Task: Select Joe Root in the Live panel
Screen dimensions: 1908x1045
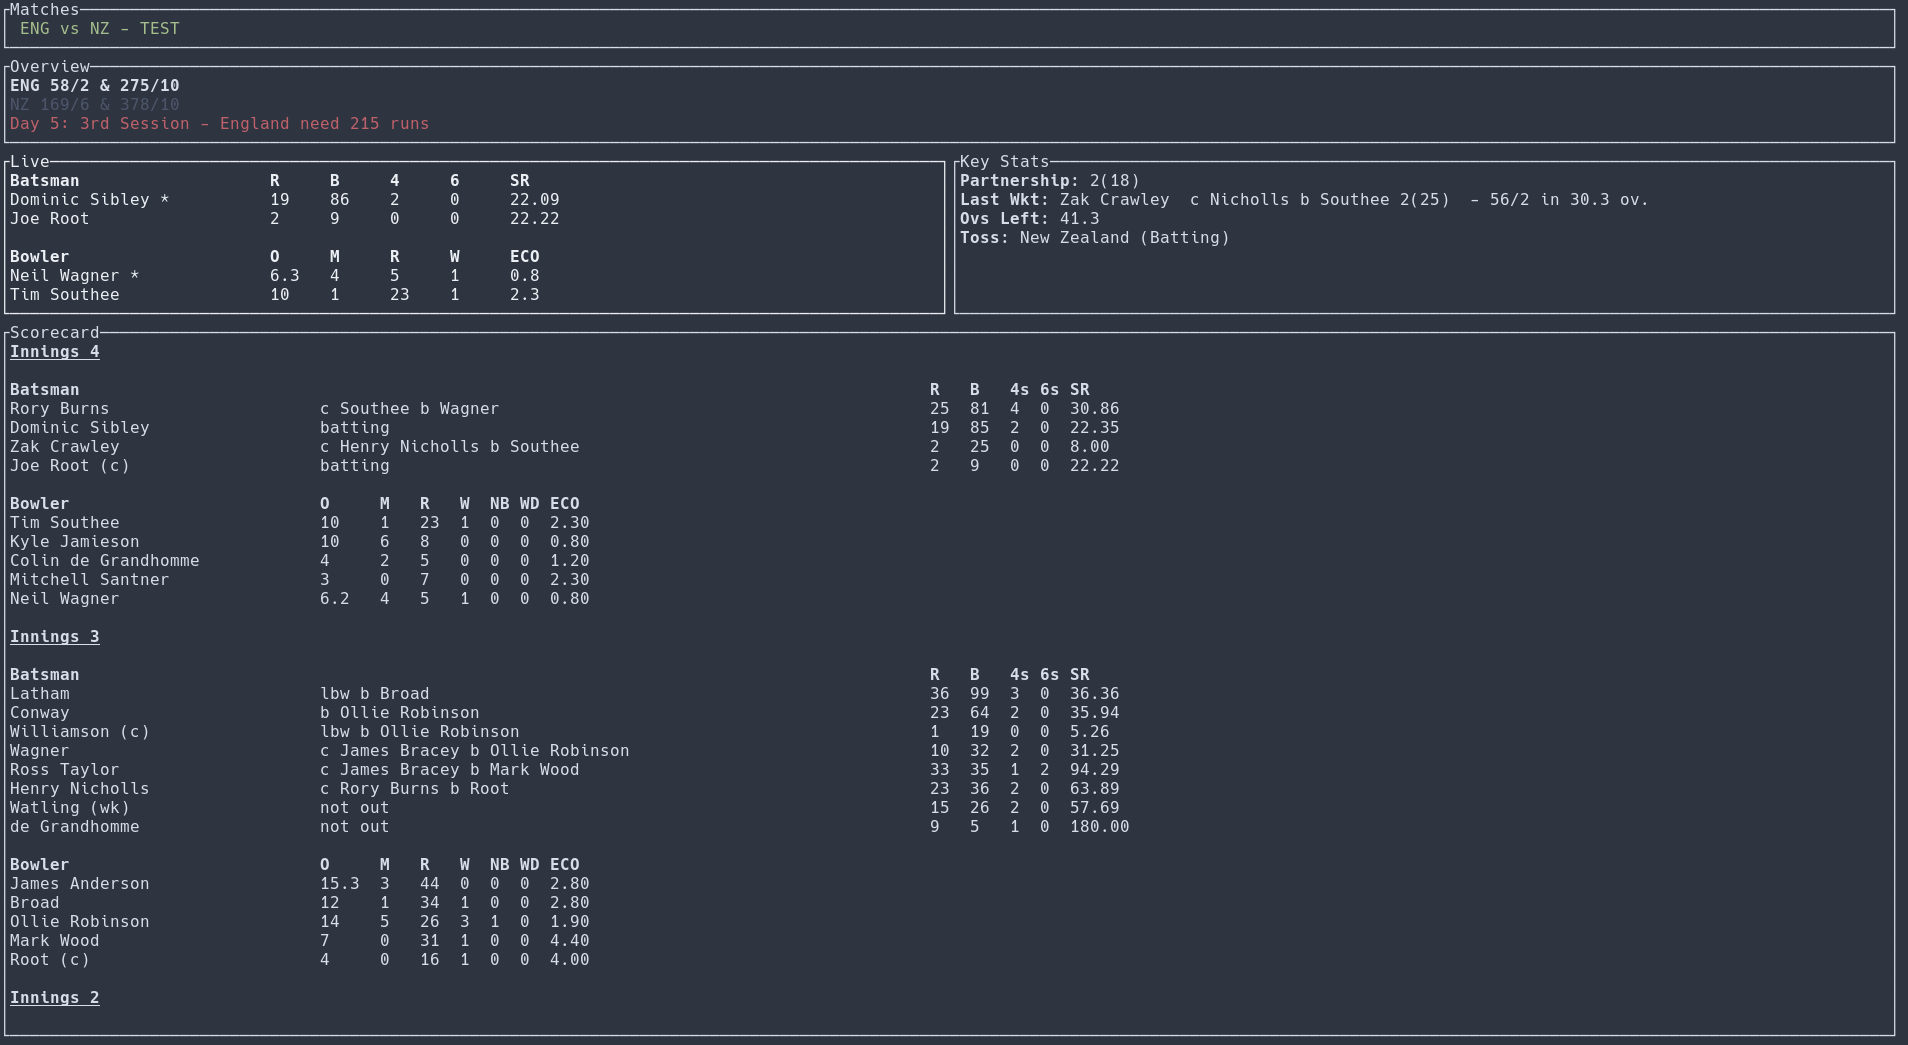Action: coord(50,219)
